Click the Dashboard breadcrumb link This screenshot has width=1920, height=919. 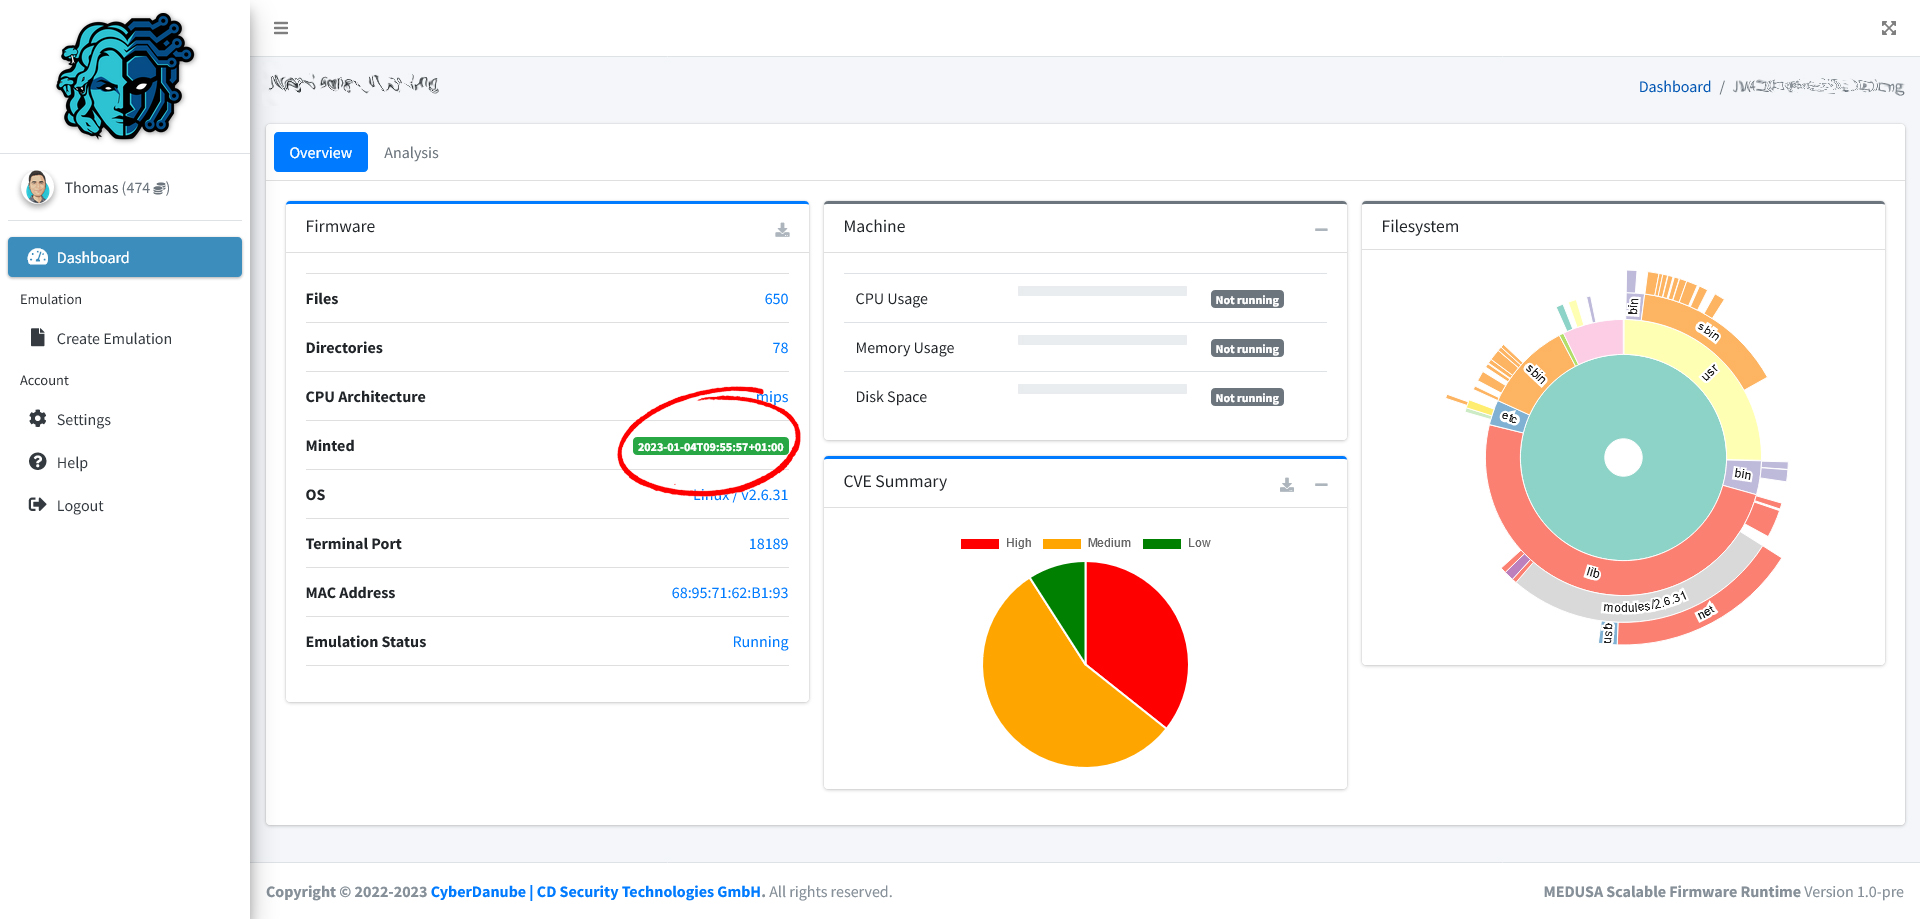tap(1674, 87)
